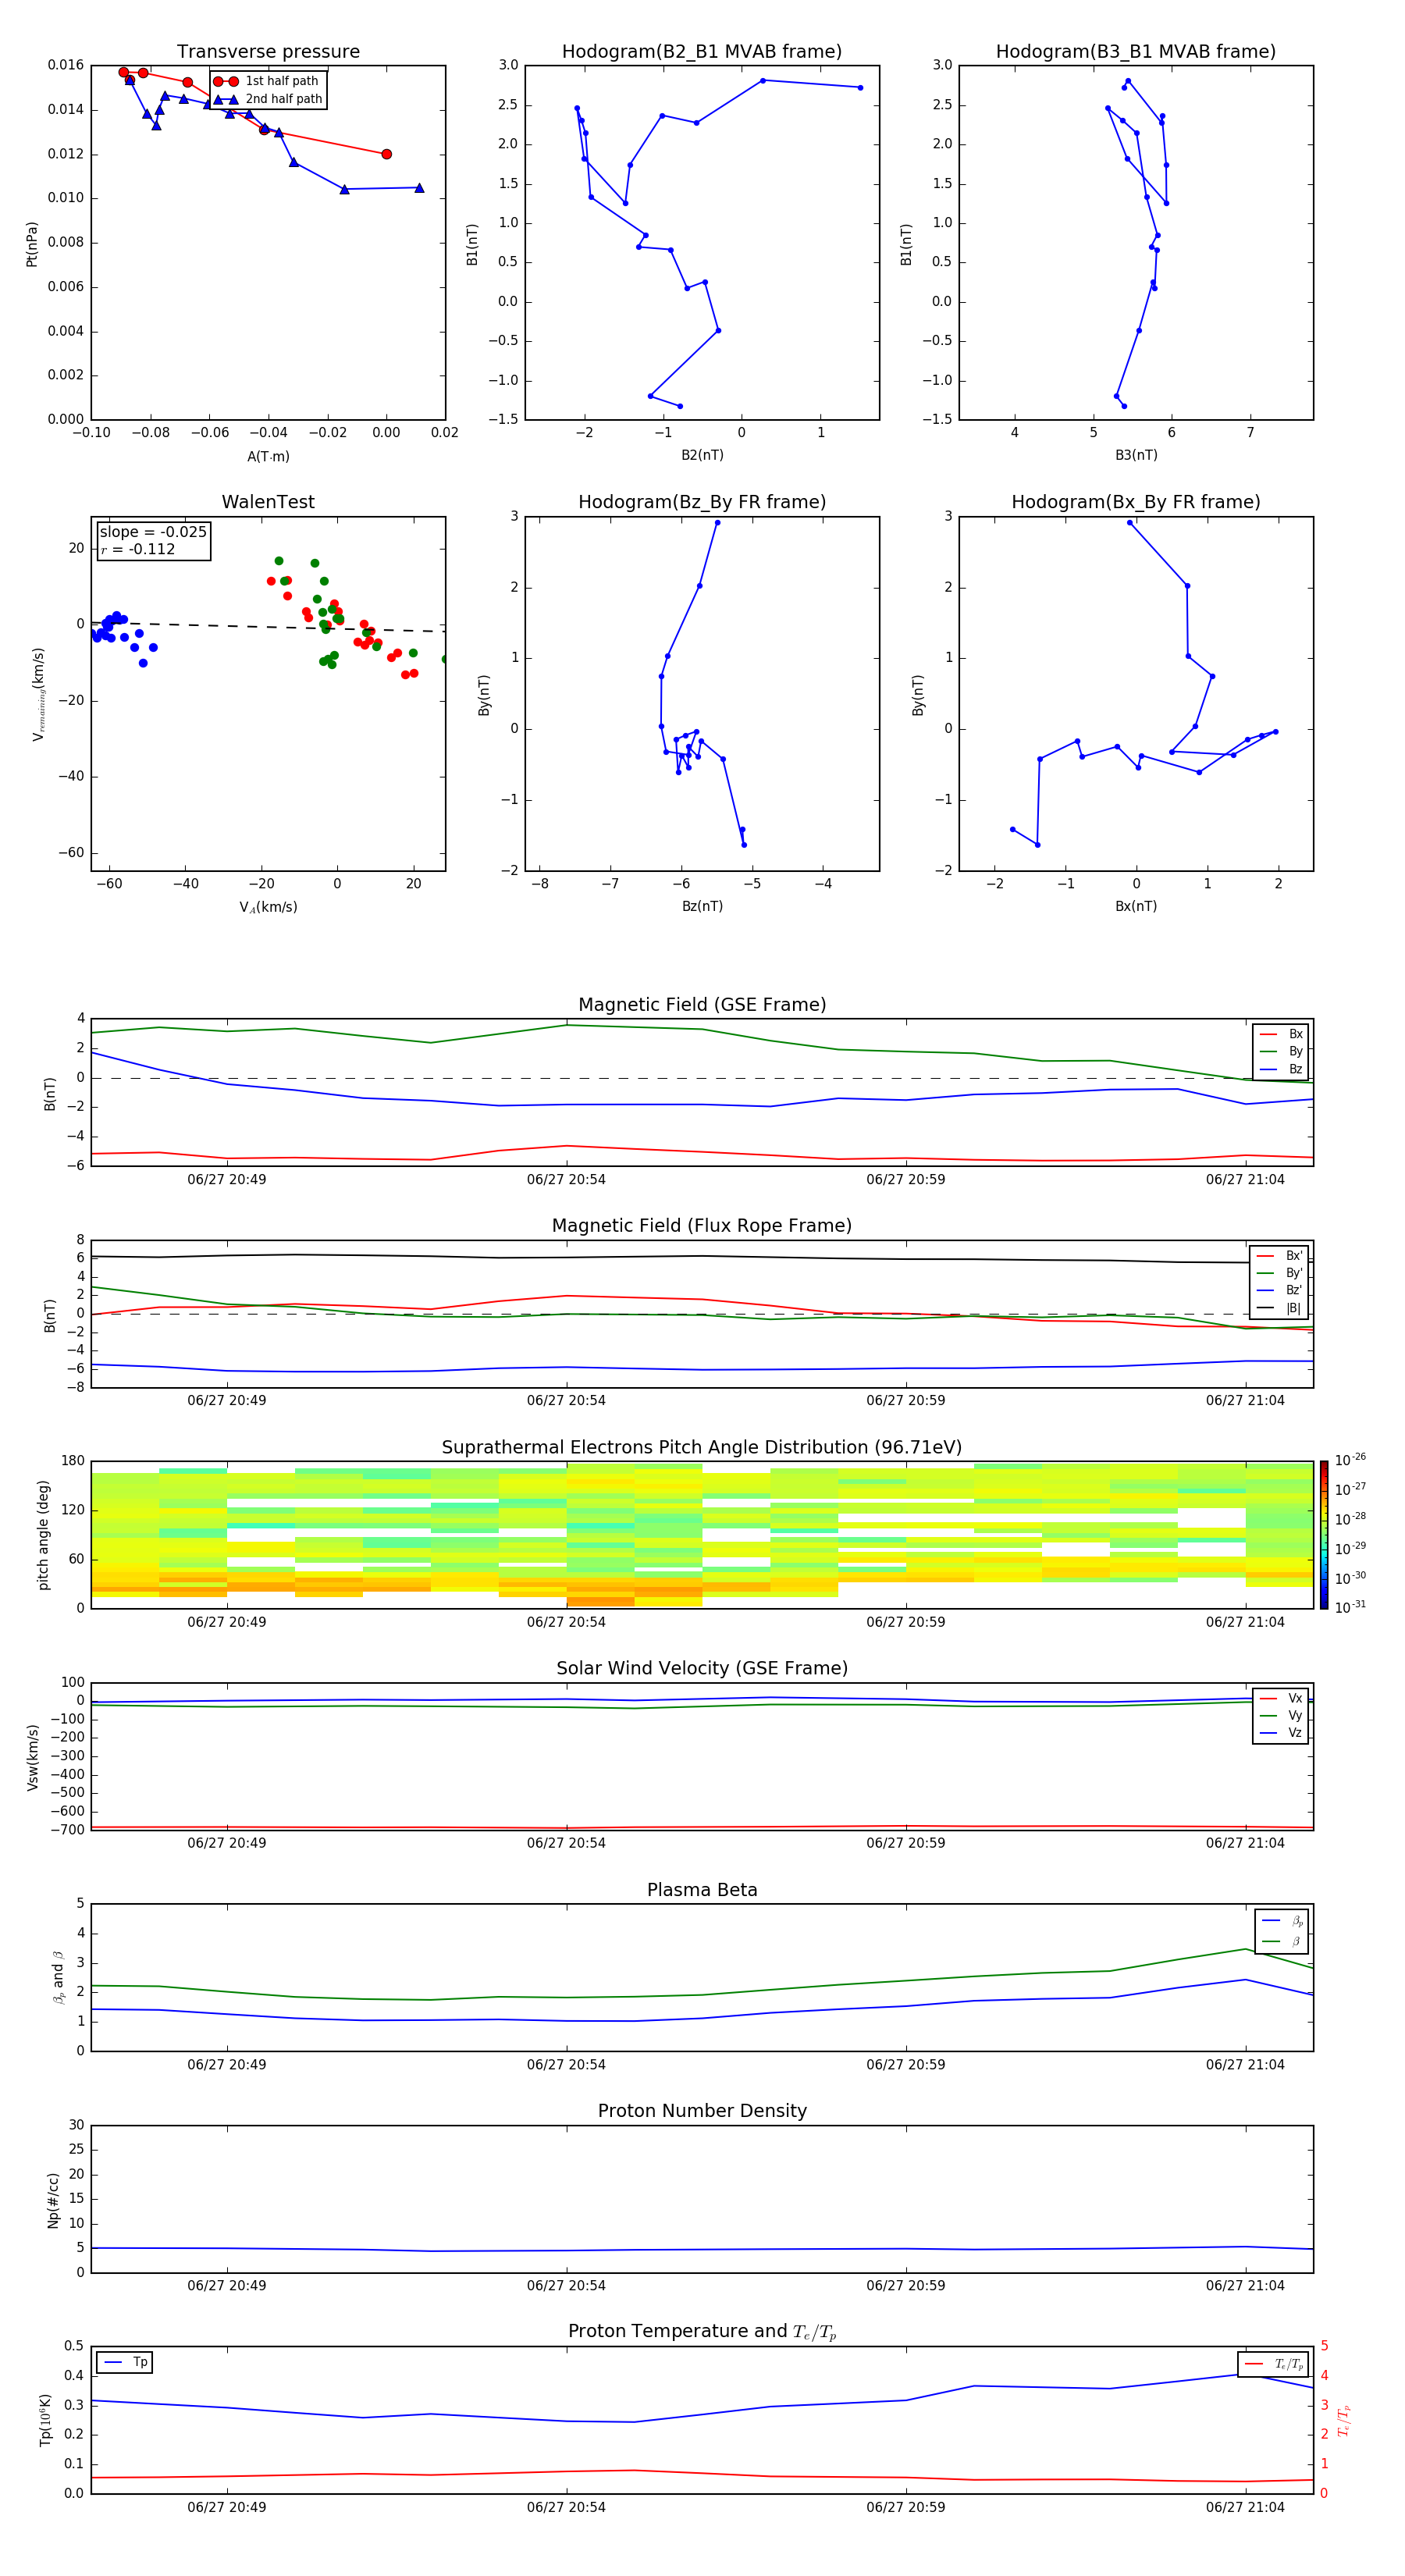This screenshot has width=1405, height=2576.
Task: Click the 'Magnetic Field (Flux Rope Frame)' title
Action: point(702,1226)
